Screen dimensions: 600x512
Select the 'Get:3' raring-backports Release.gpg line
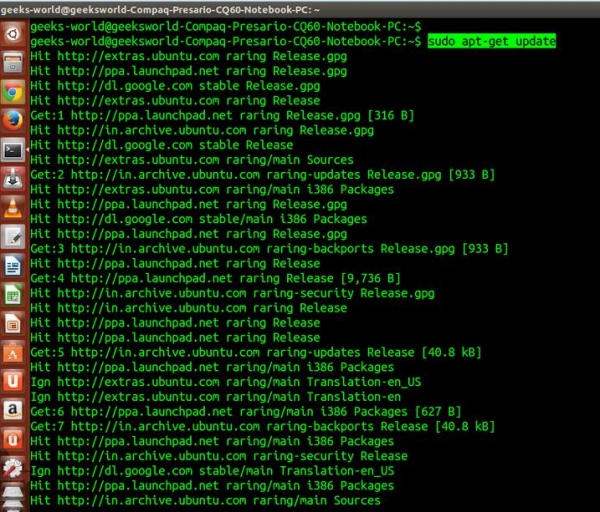click(x=269, y=249)
